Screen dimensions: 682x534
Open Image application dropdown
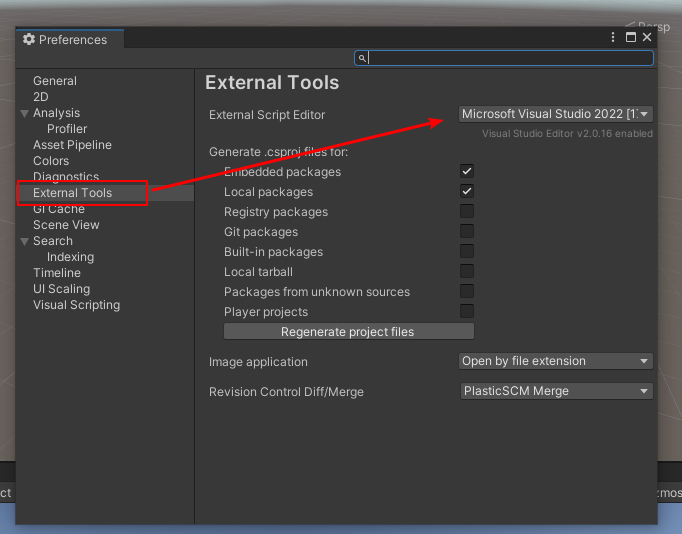[x=556, y=361]
